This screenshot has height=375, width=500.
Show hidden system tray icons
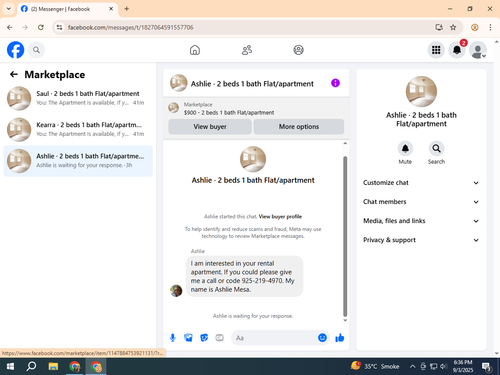pos(412,367)
